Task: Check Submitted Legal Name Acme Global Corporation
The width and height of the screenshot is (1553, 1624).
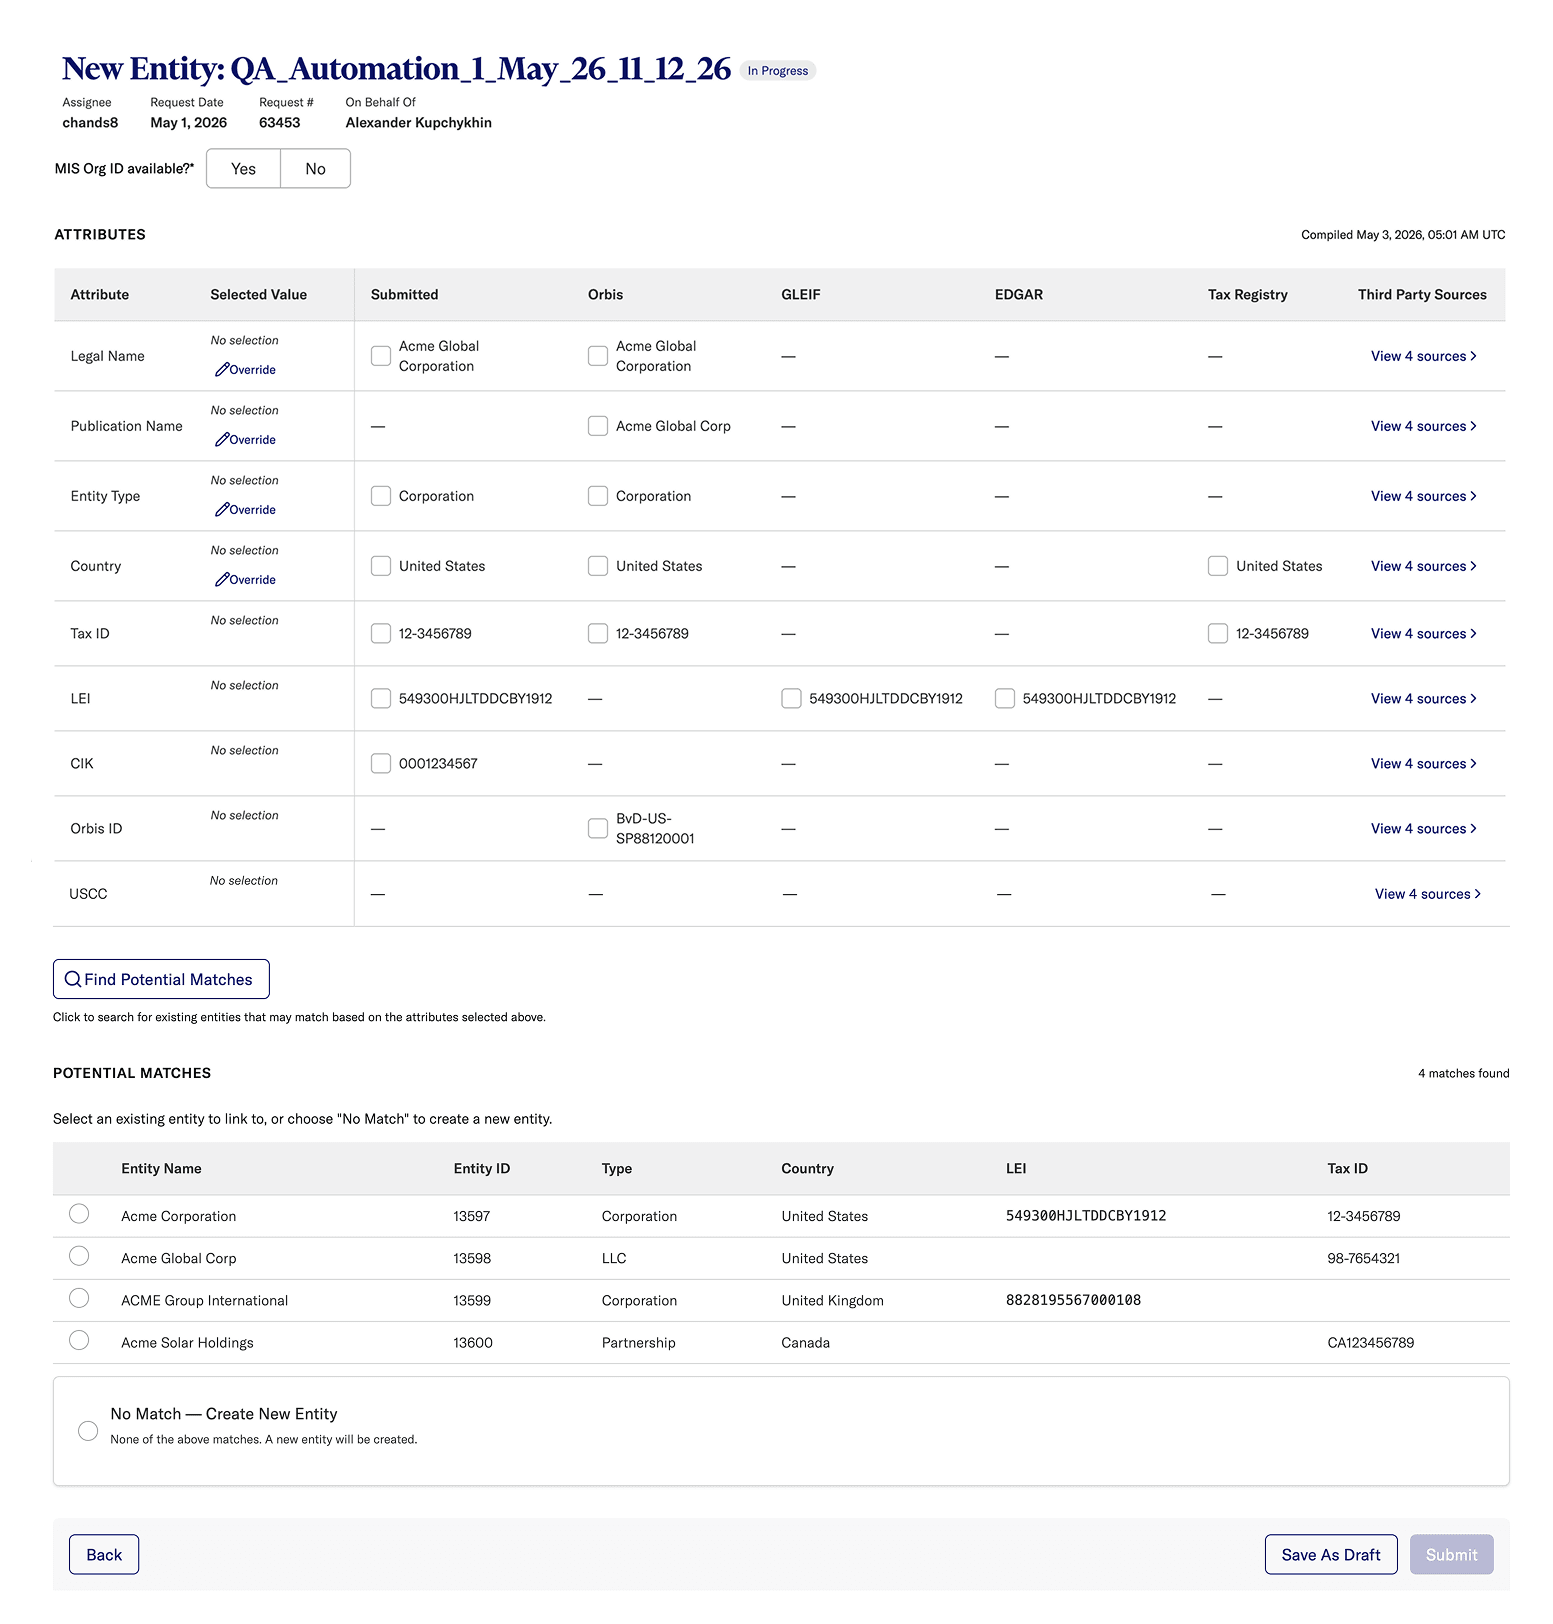Action: [381, 356]
